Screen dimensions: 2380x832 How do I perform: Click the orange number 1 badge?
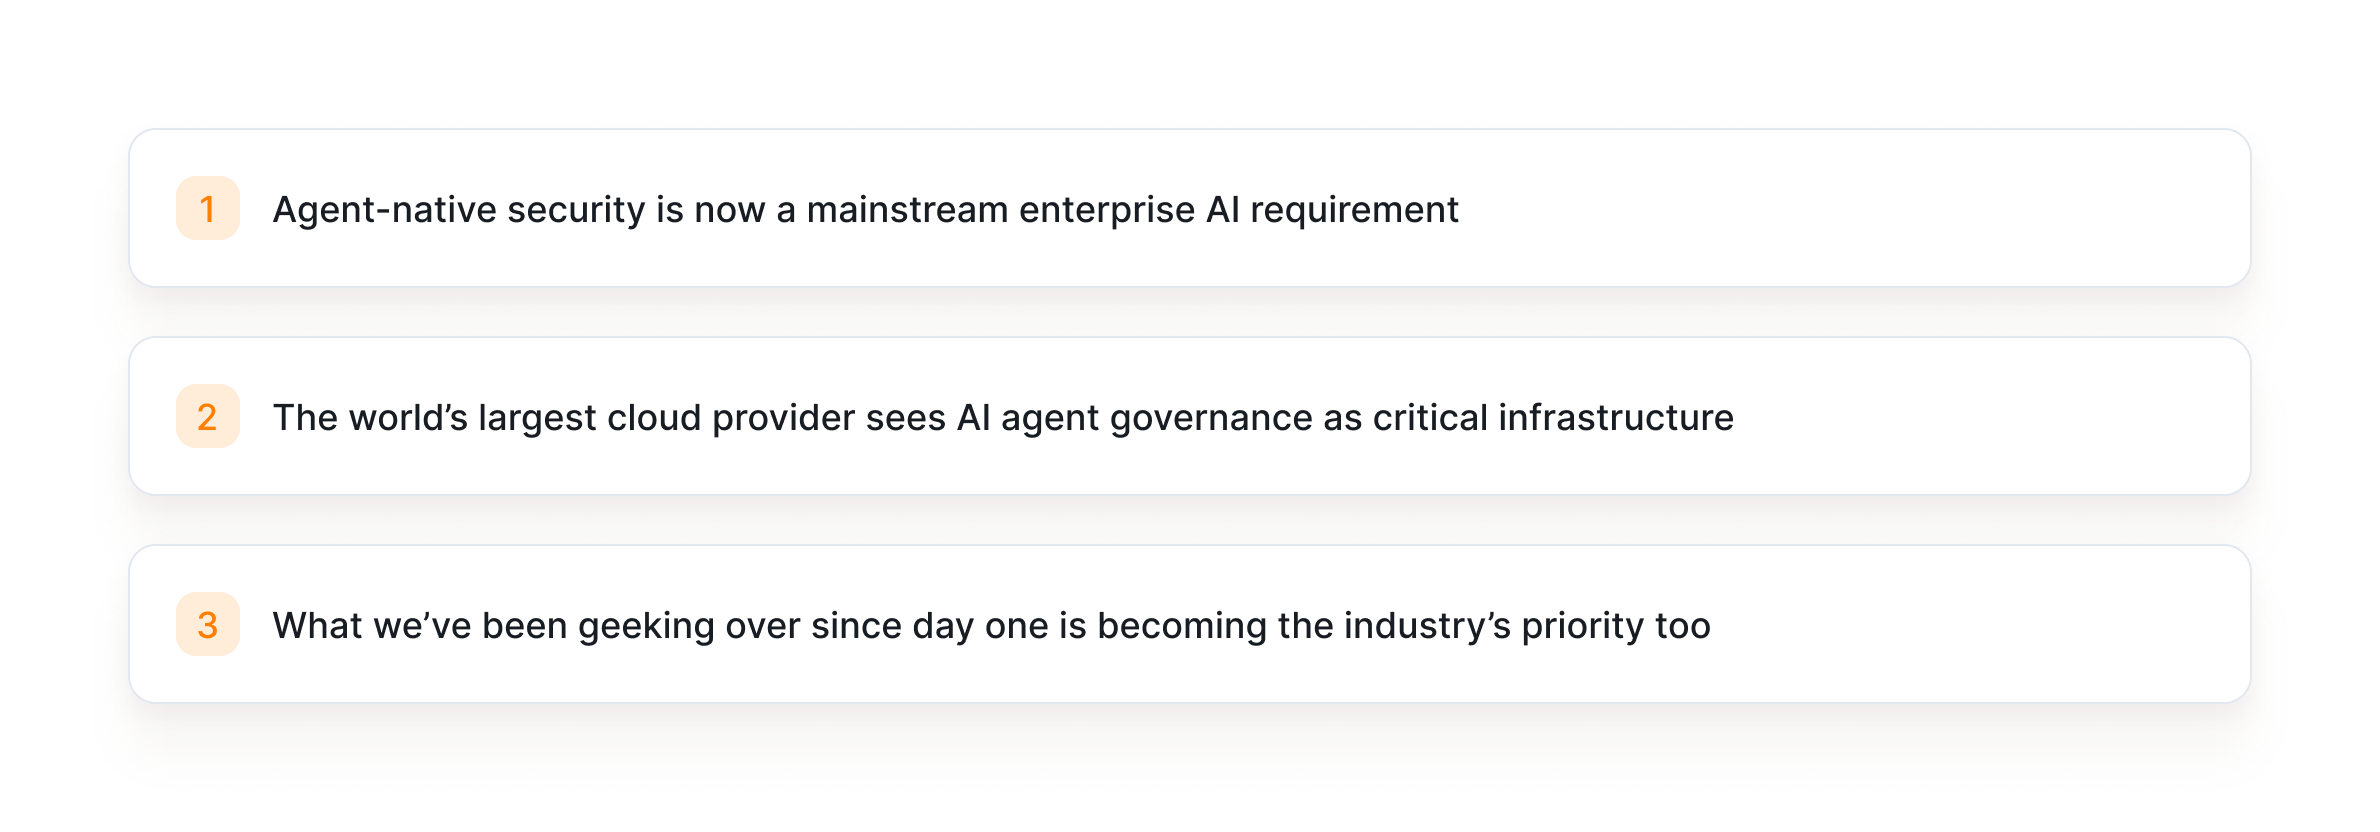(x=208, y=208)
